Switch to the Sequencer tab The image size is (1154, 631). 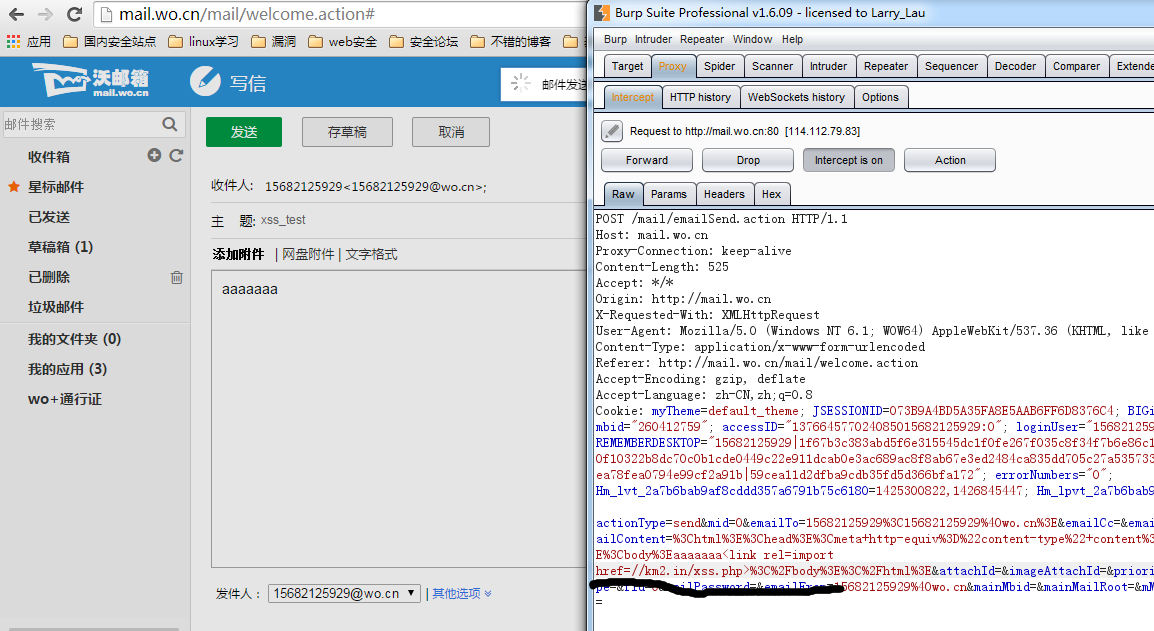pyautogui.click(x=951, y=66)
